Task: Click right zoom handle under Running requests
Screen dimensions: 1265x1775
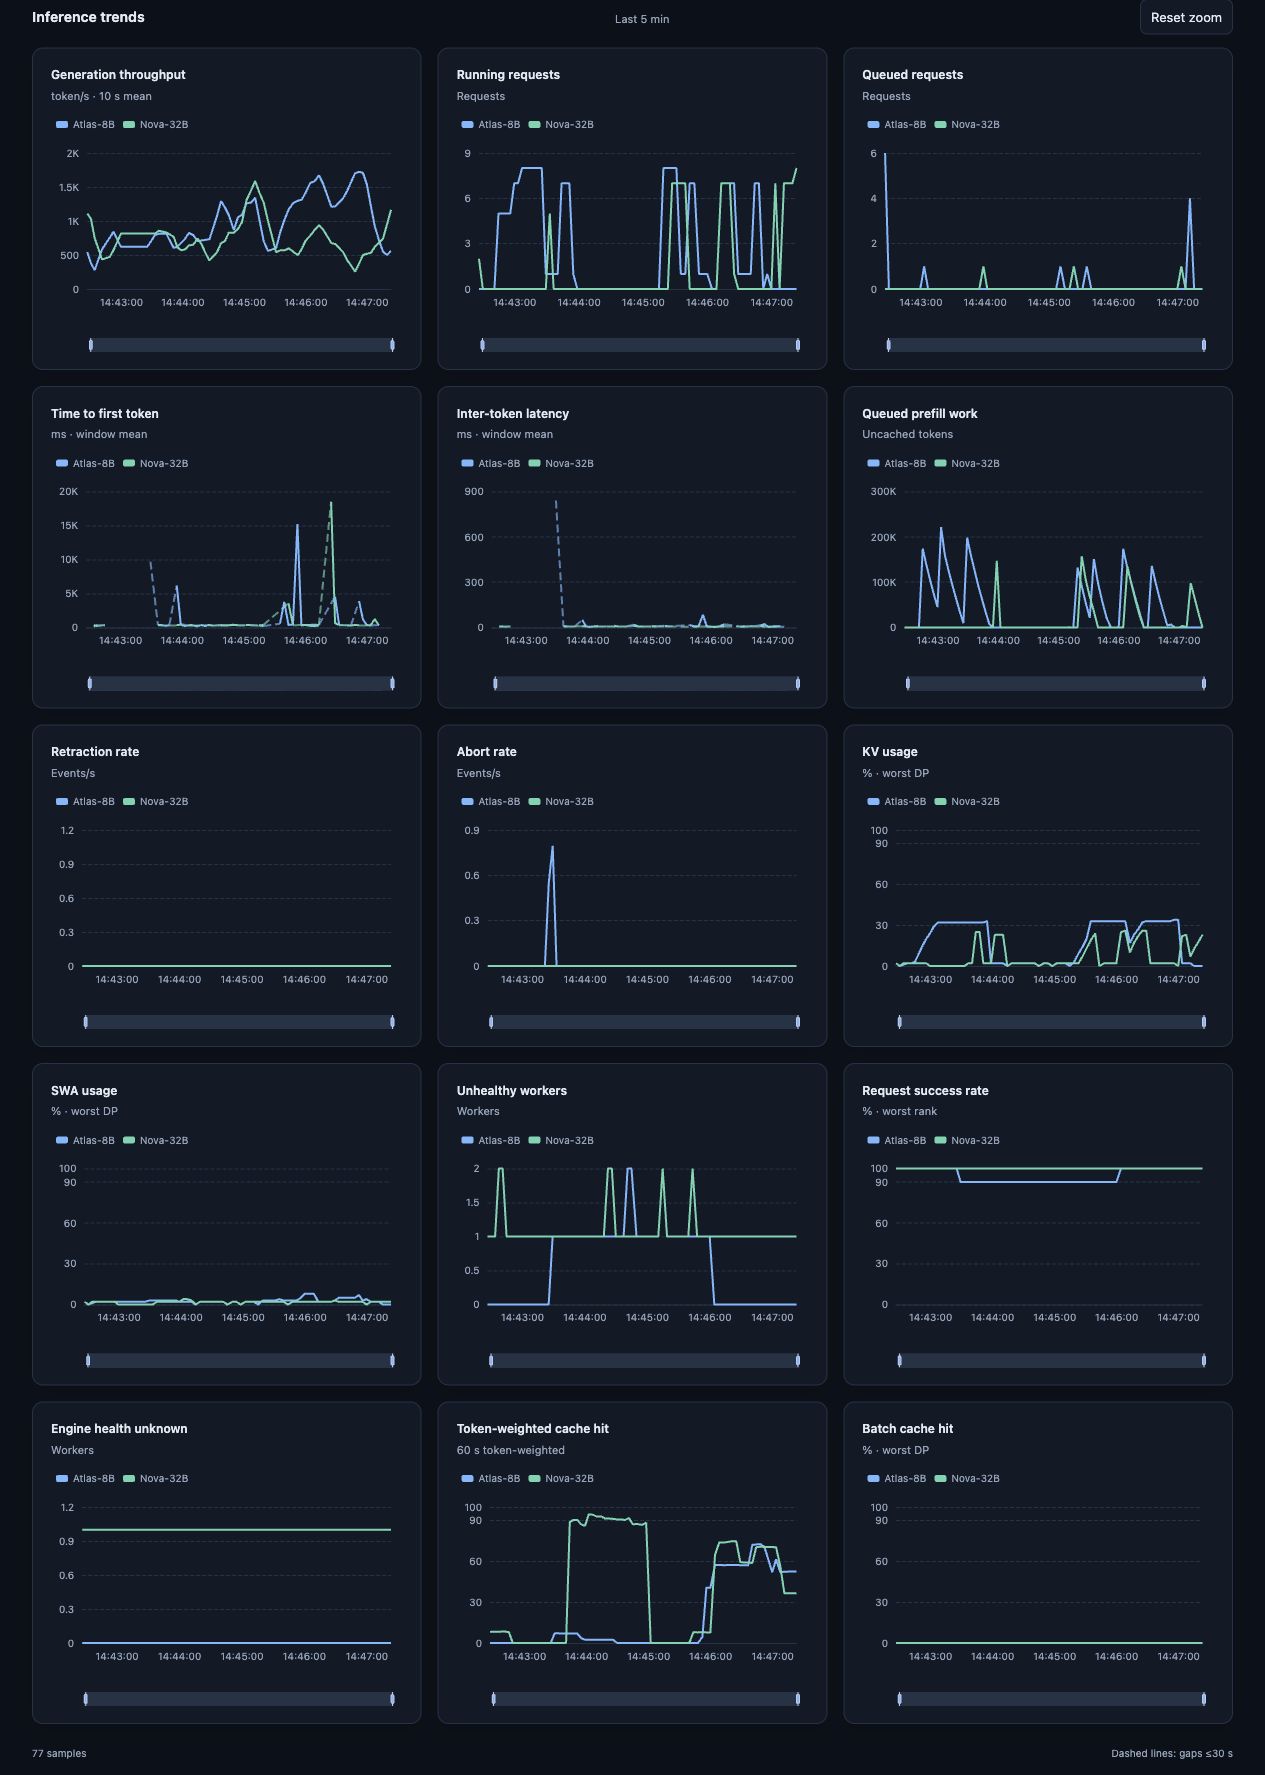Action: (798, 345)
